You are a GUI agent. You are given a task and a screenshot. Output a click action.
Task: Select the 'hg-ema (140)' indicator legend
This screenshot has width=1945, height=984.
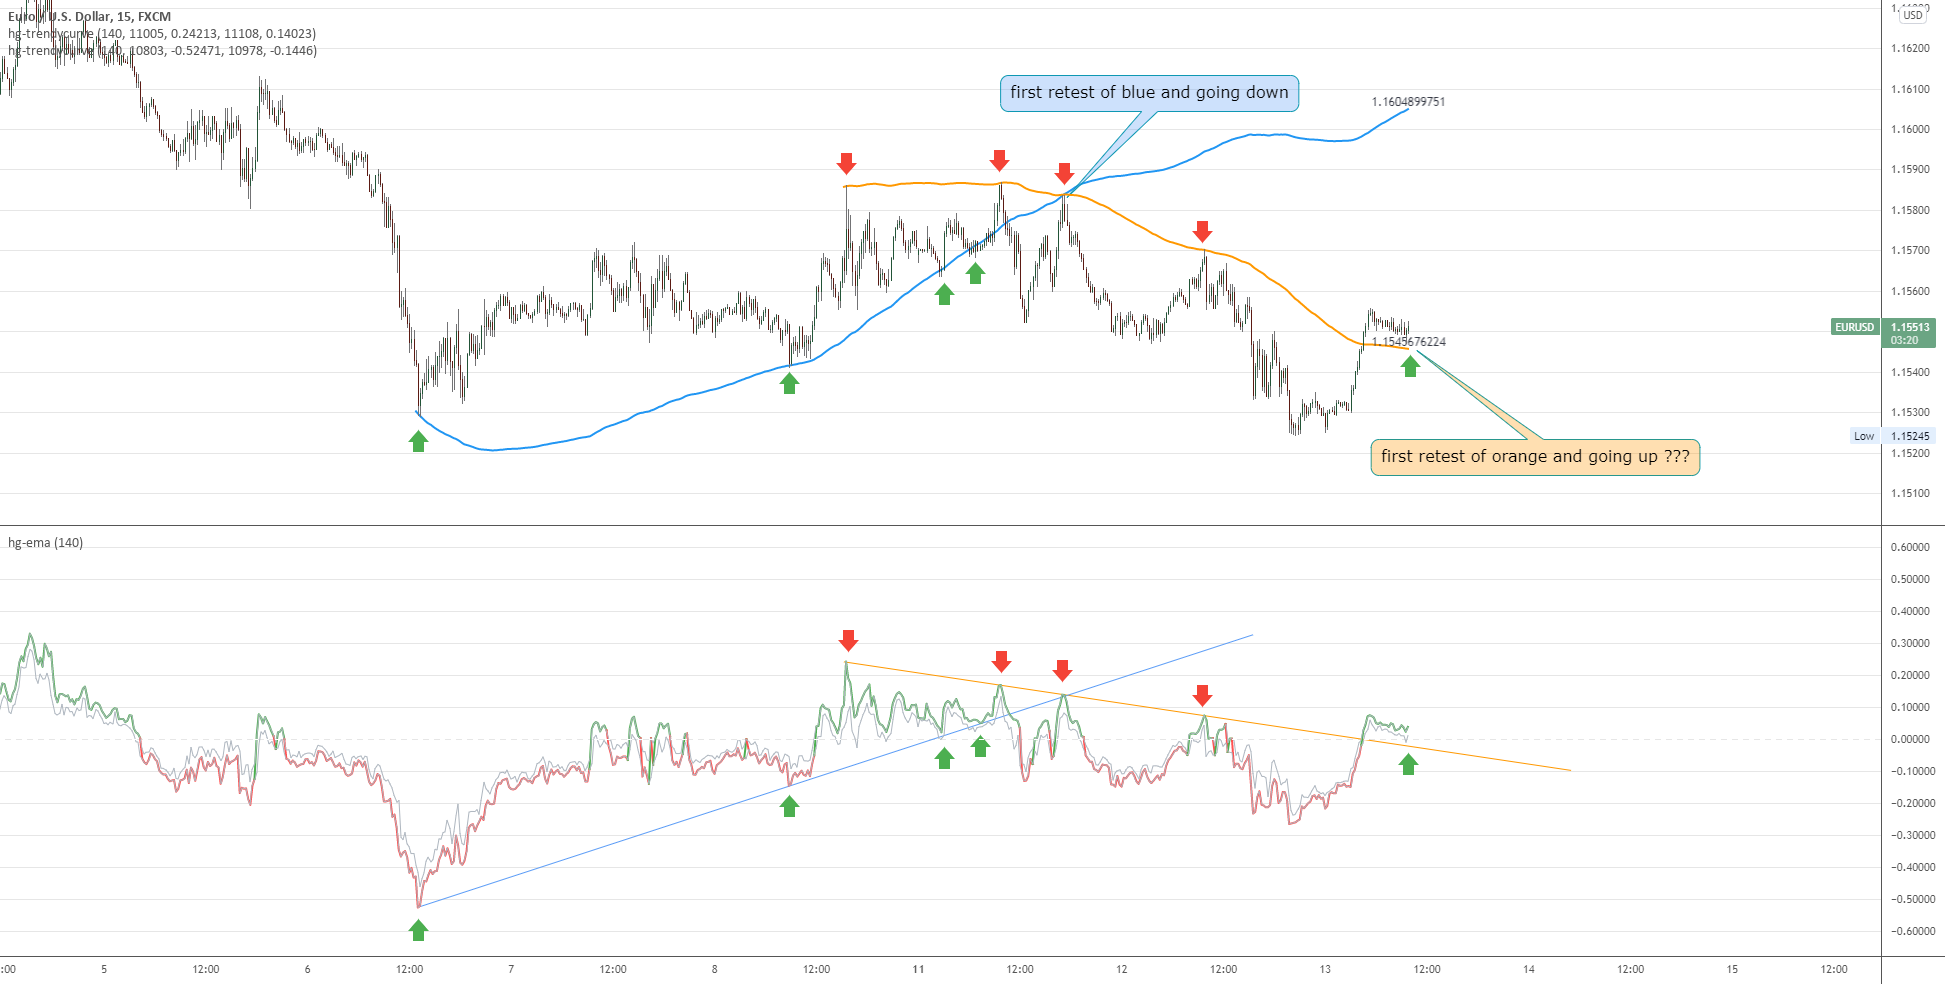tap(45, 543)
